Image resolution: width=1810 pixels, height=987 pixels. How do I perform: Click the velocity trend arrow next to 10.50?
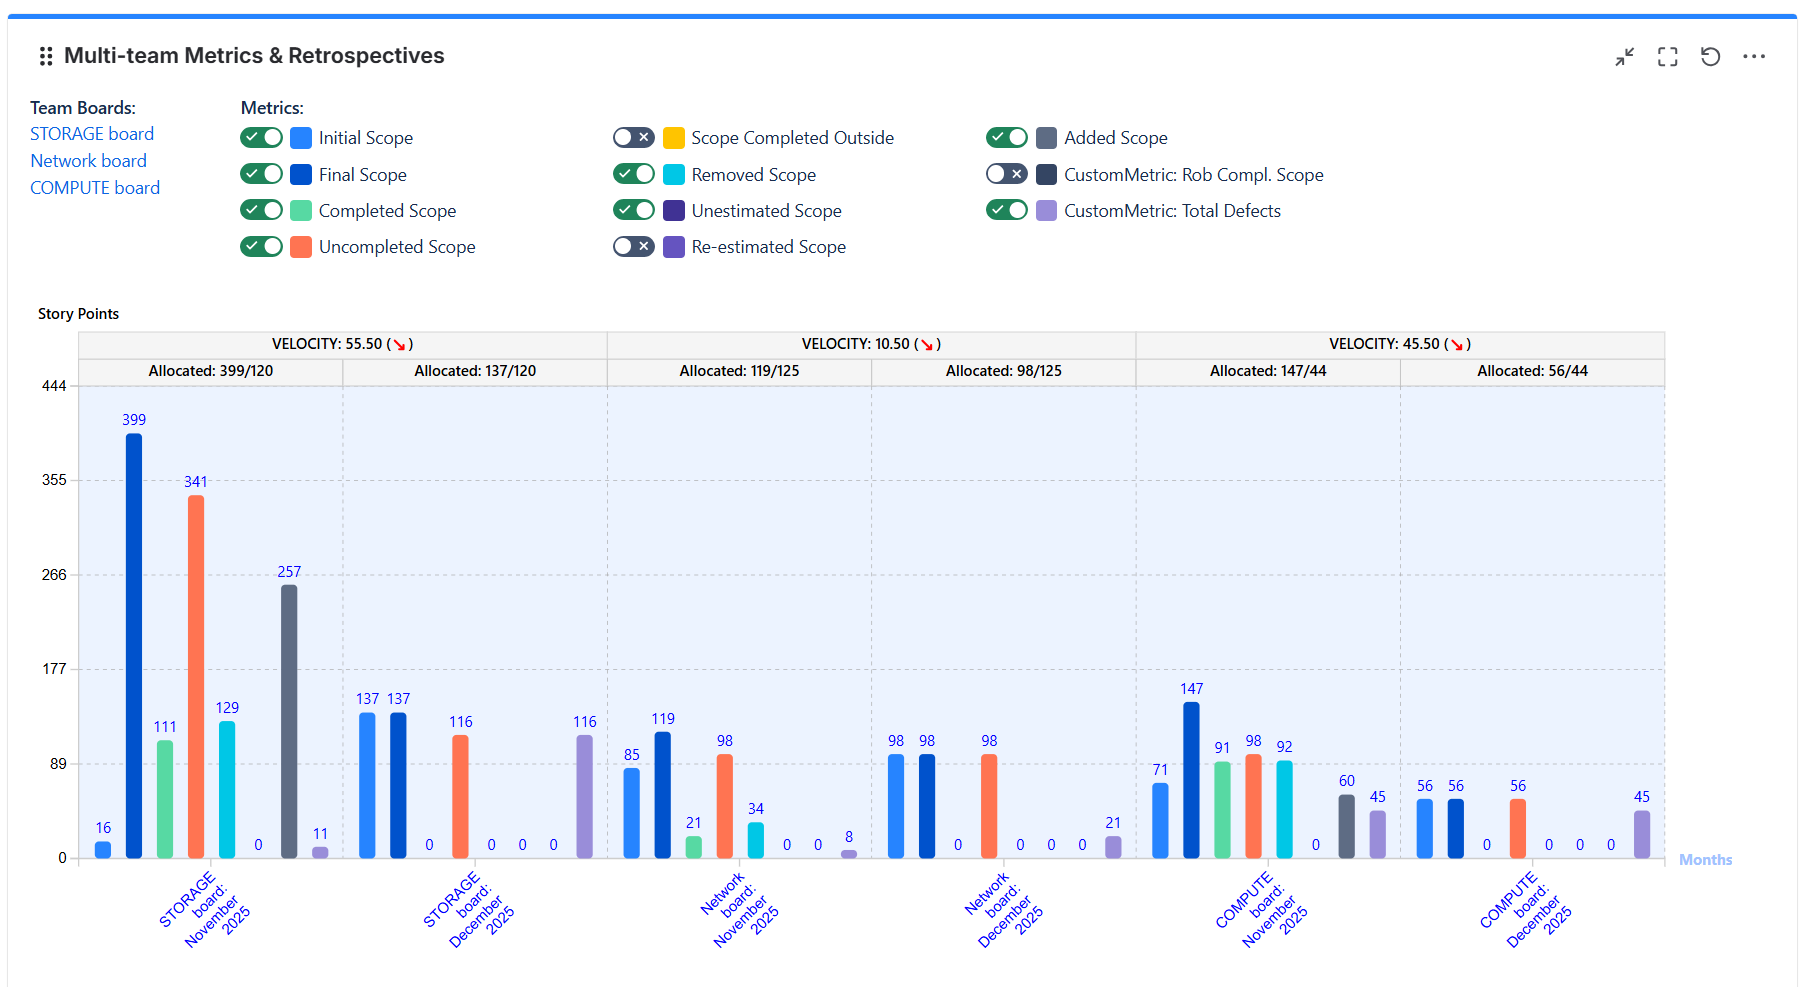(x=927, y=345)
